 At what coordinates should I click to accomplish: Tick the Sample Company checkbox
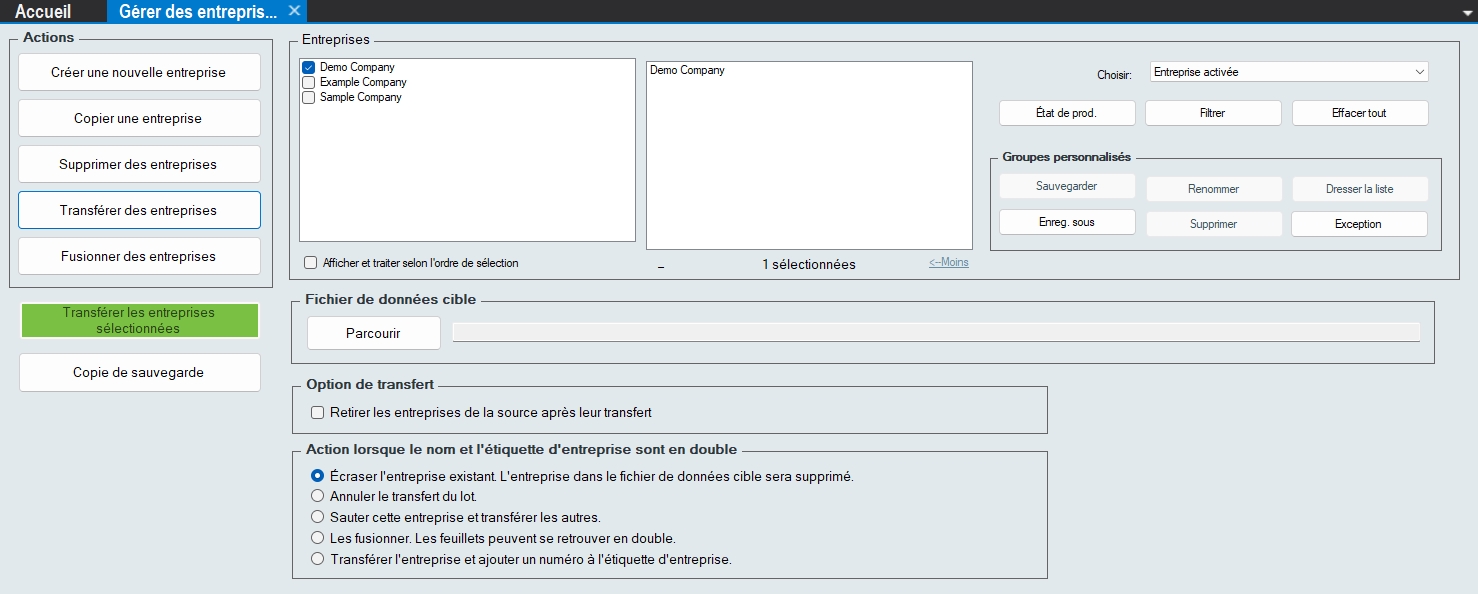coord(309,98)
